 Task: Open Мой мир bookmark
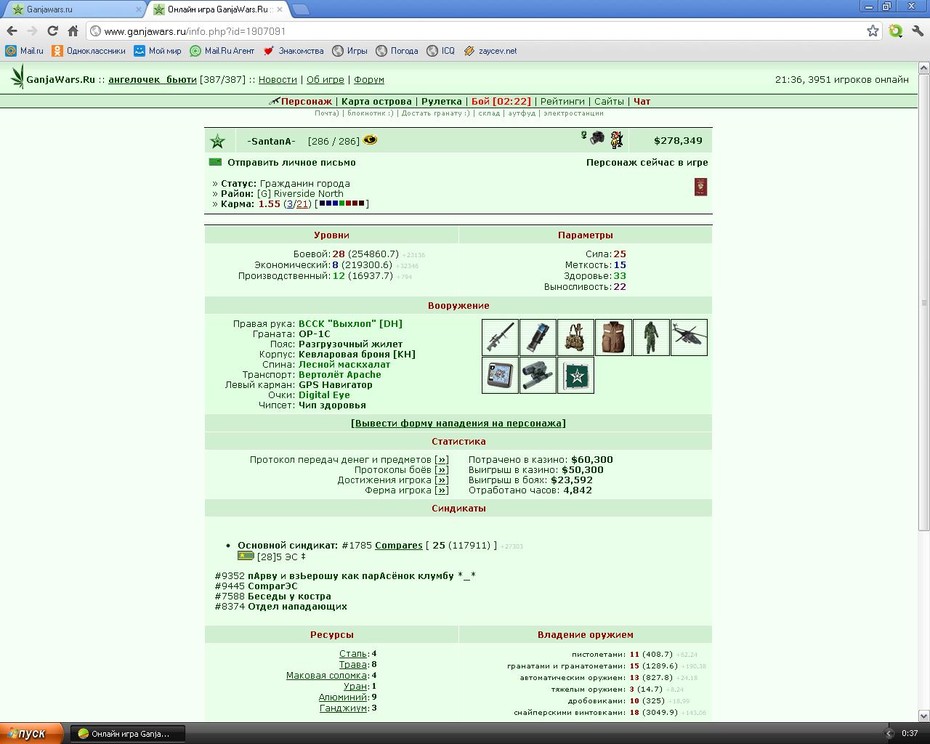pos(158,51)
